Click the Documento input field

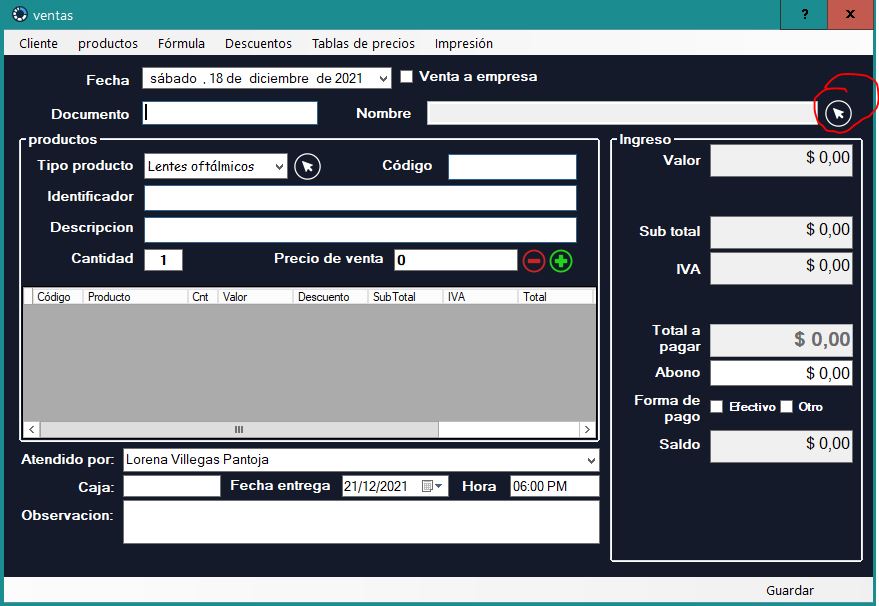click(x=230, y=113)
